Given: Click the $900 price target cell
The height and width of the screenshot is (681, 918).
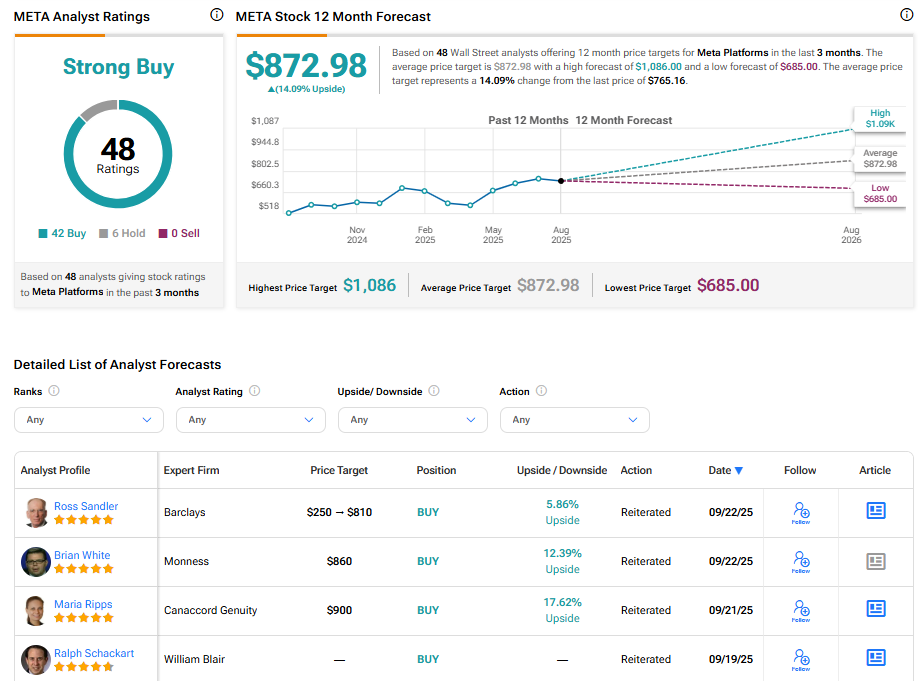Looking at the screenshot, I should (339, 611).
